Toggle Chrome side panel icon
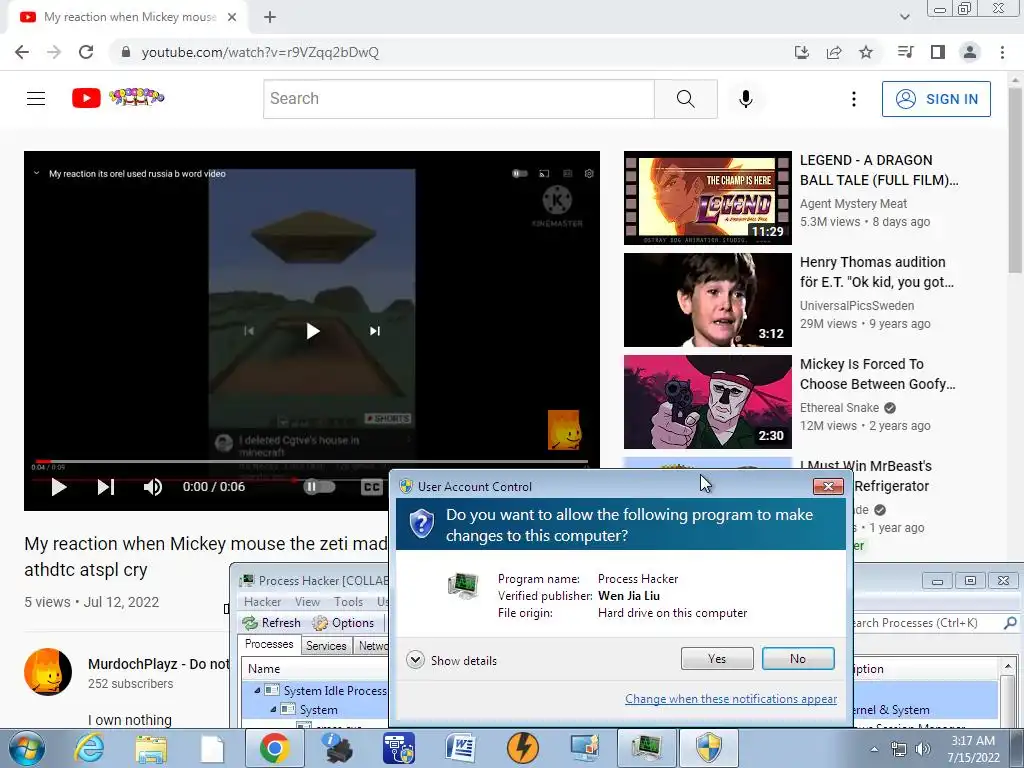Image resolution: width=1024 pixels, height=768 pixels. 938,52
